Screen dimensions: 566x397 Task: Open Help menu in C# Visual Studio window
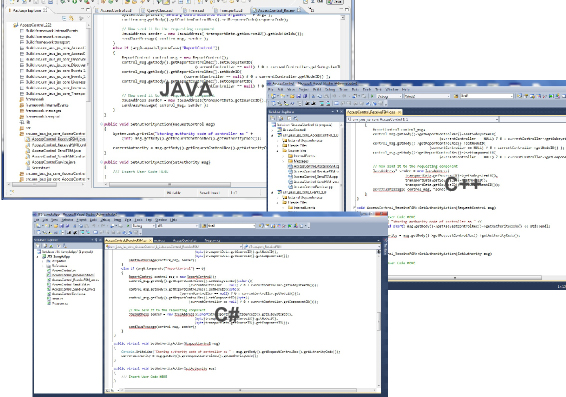pyautogui.click(x=173, y=220)
